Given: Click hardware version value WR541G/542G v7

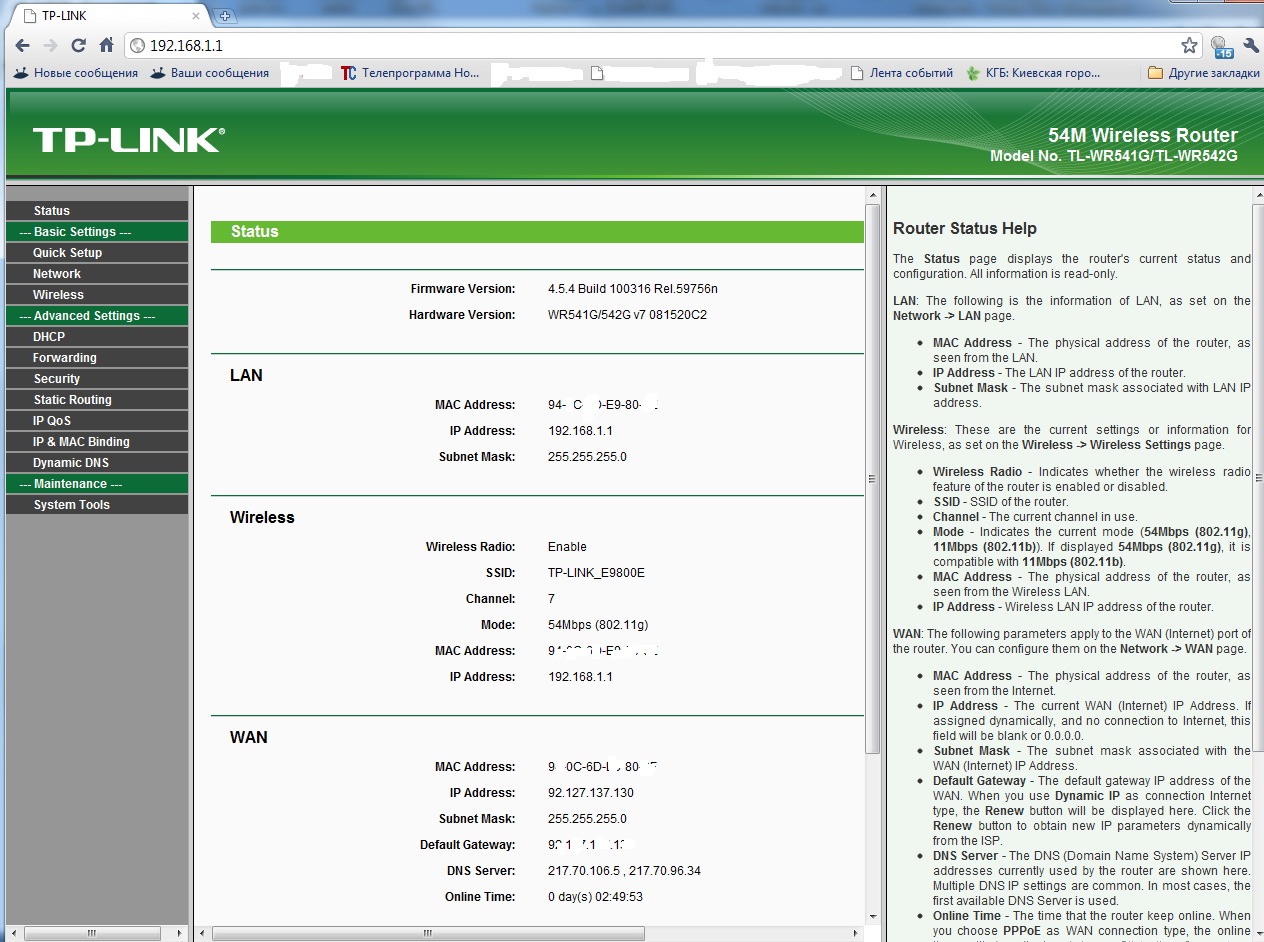Looking at the screenshot, I should tap(627, 315).
